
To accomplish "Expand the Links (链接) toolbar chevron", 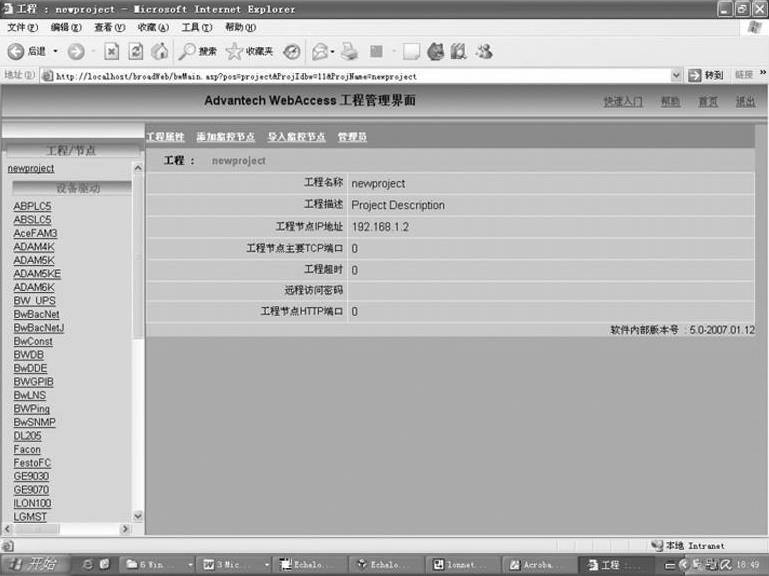I will (763, 73).
